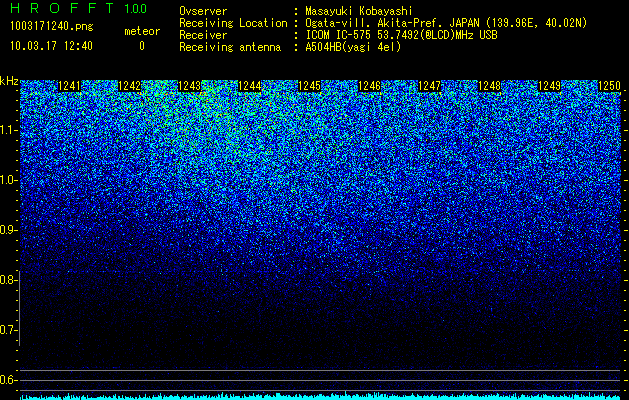The height and width of the screenshot is (400, 629).
Task: Click the gray vertical range bar by 0.7–0.8
Action: 20,308
